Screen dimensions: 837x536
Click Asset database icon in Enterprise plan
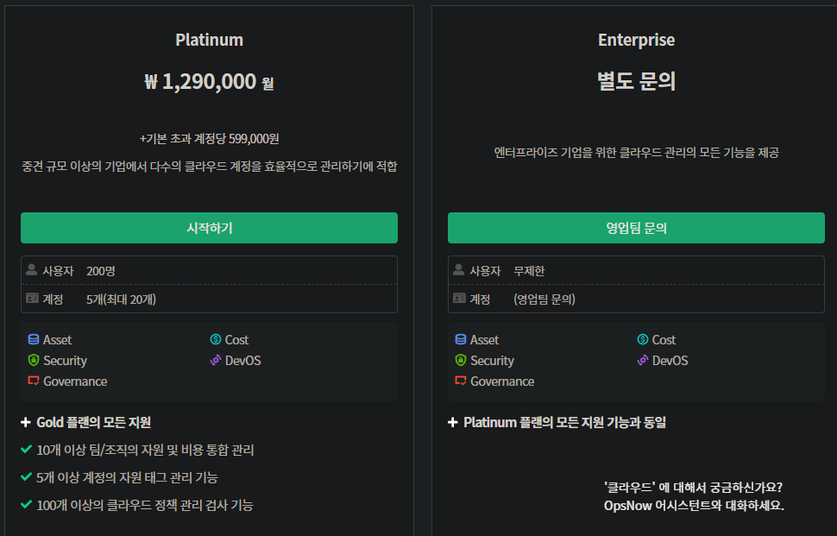pyautogui.click(x=460, y=340)
